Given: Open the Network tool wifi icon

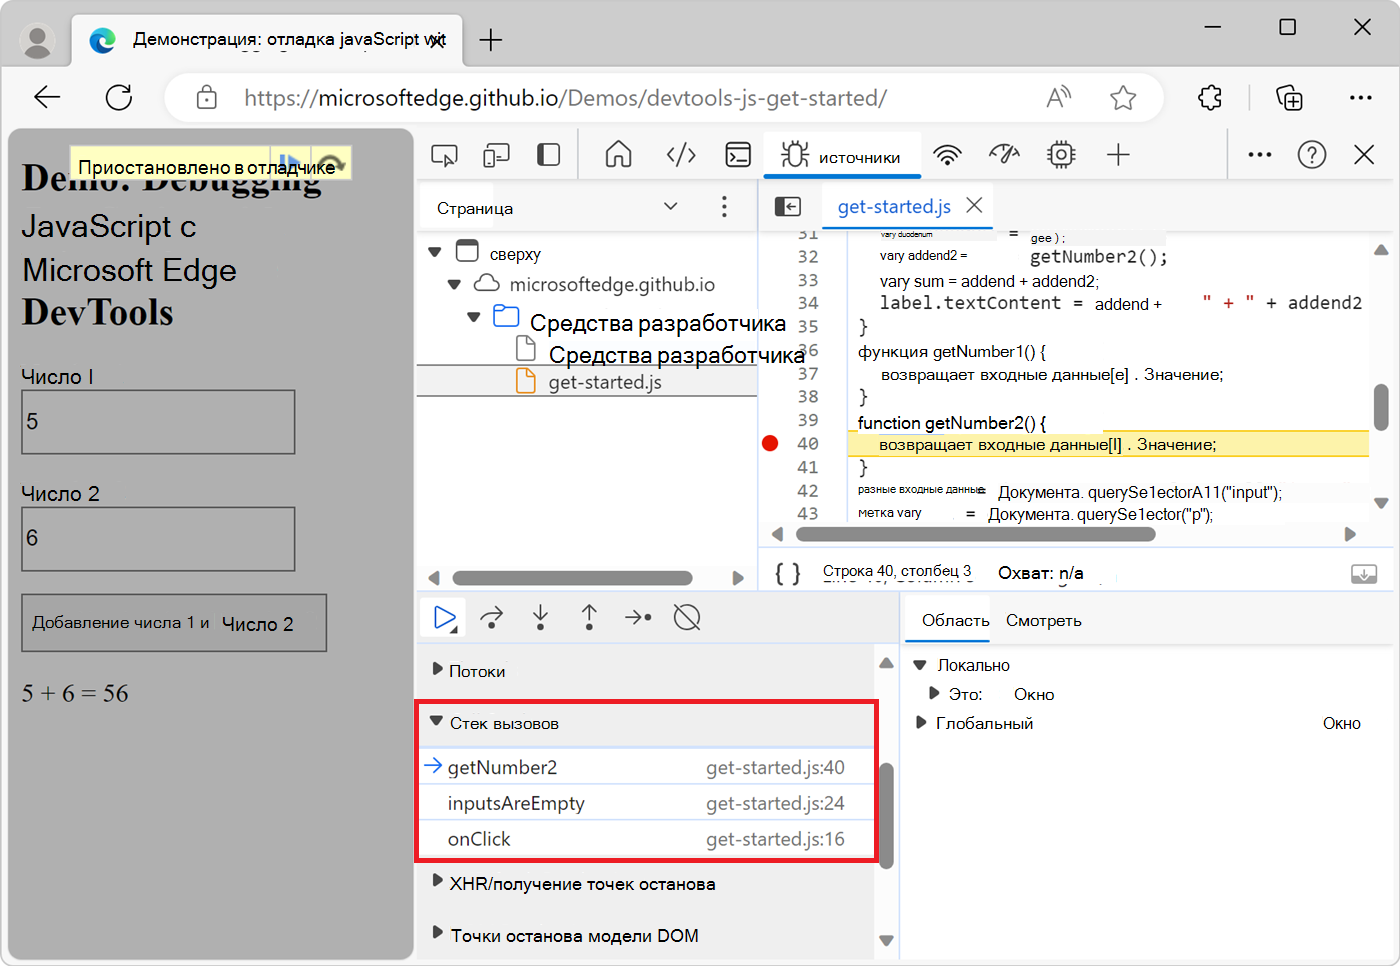Looking at the screenshot, I should [947, 155].
